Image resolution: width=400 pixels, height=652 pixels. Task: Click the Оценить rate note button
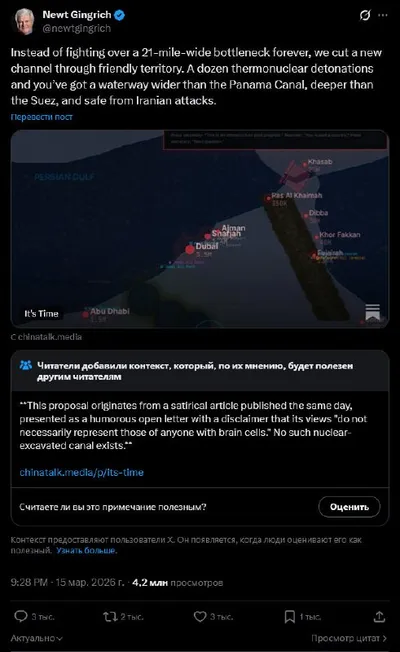coord(349,507)
